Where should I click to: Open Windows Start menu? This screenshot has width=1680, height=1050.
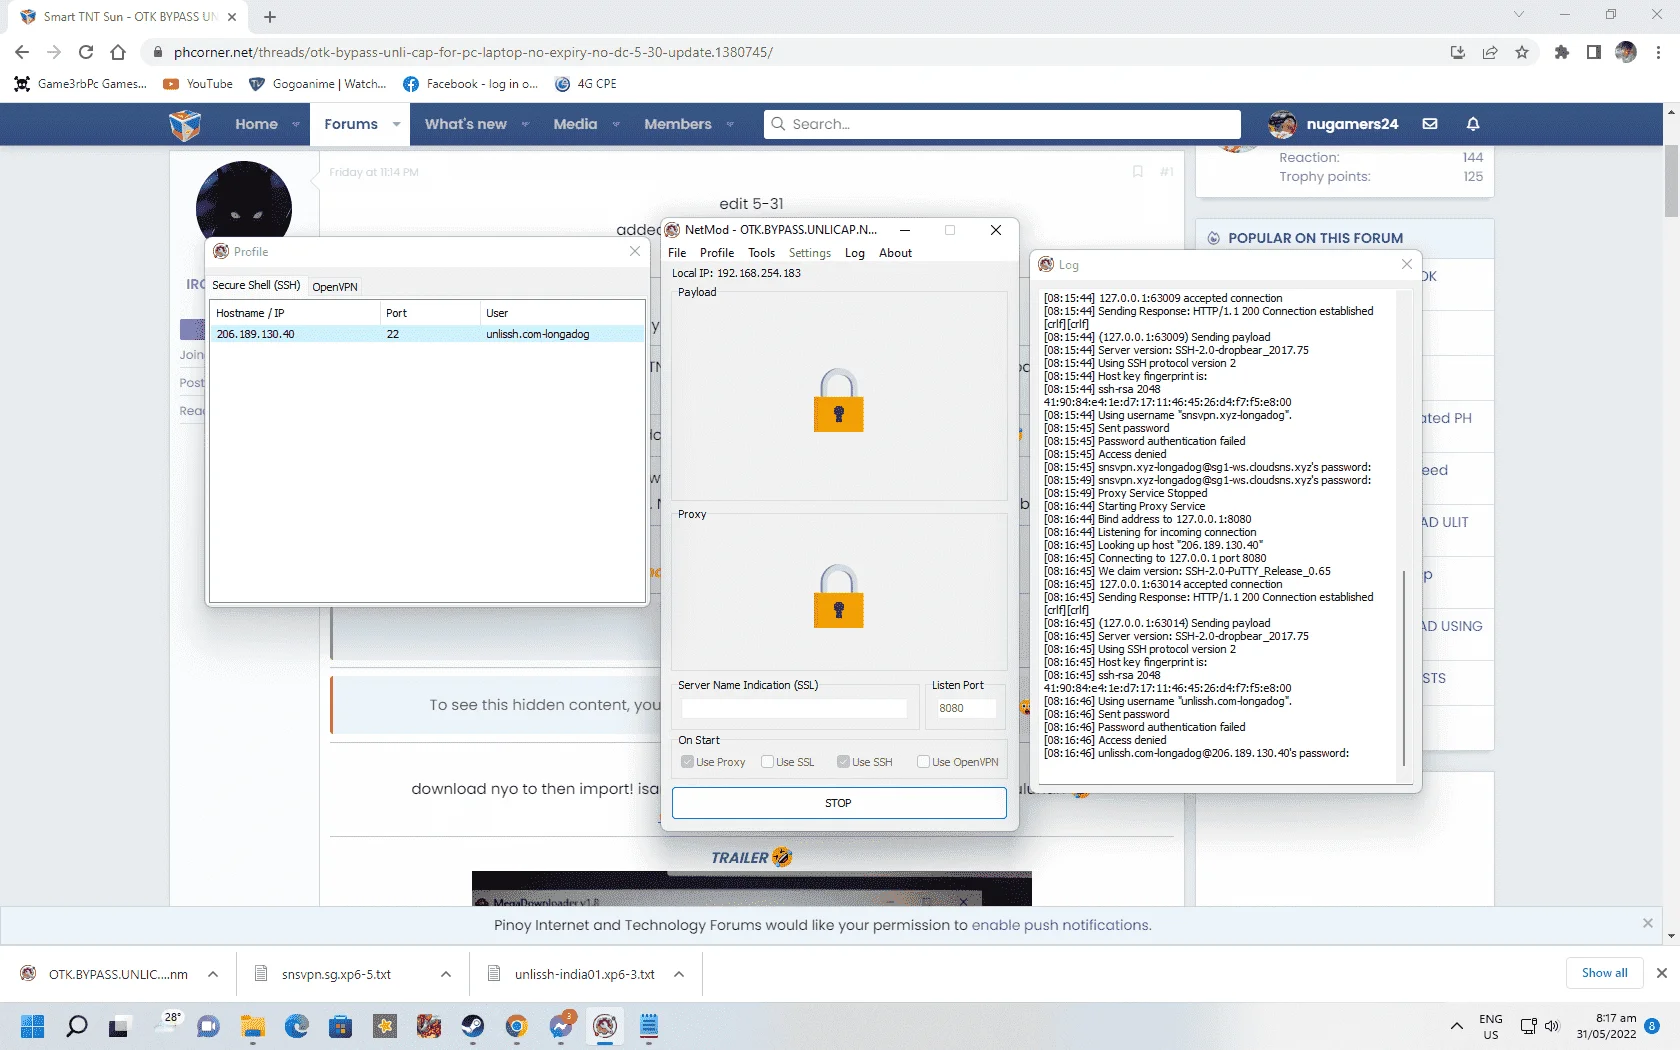[32, 1026]
